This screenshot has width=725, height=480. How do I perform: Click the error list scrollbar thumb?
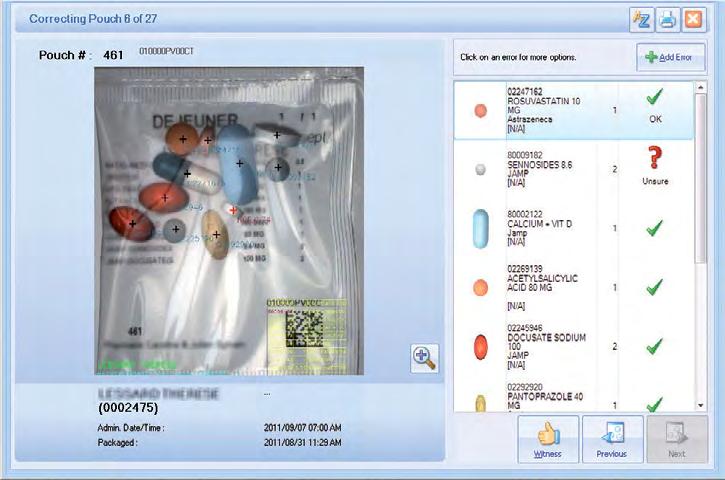pyautogui.click(x=700, y=178)
